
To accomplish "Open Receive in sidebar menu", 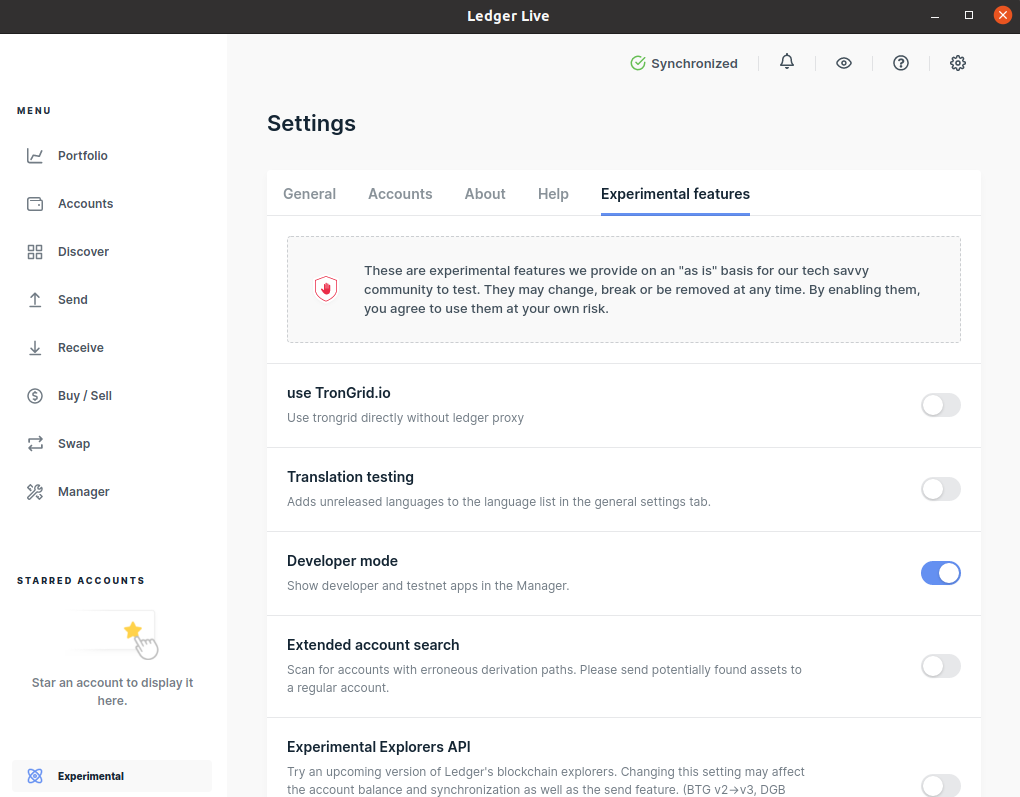I will pos(80,348).
